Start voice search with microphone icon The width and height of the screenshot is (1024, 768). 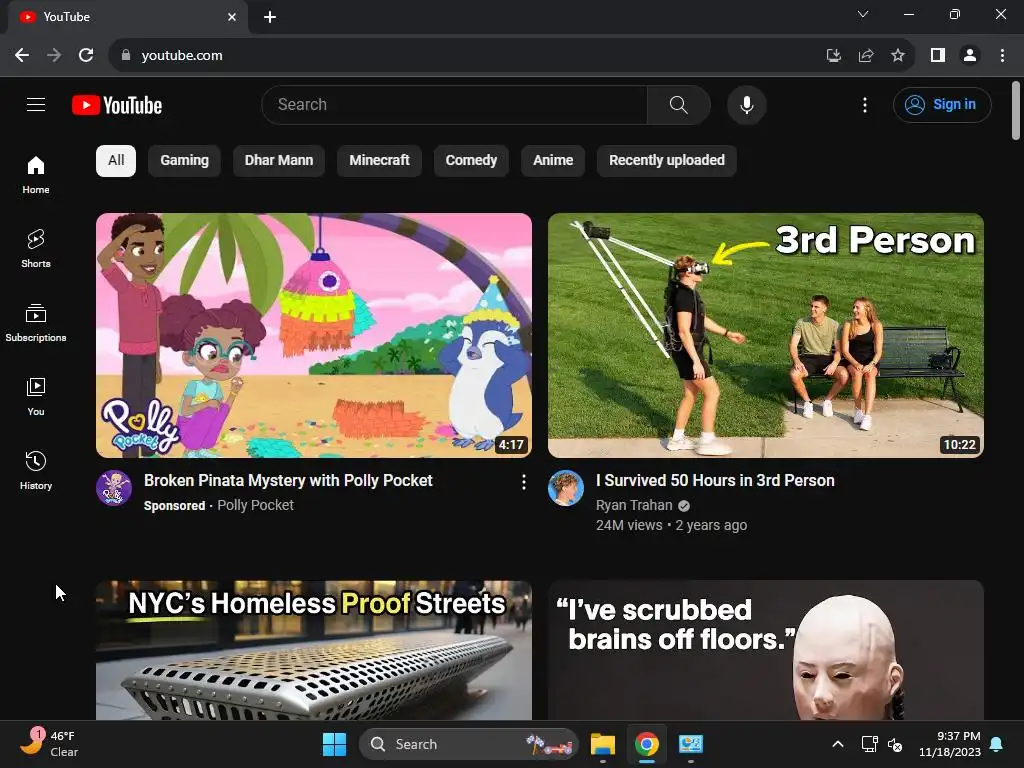coord(746,104)
